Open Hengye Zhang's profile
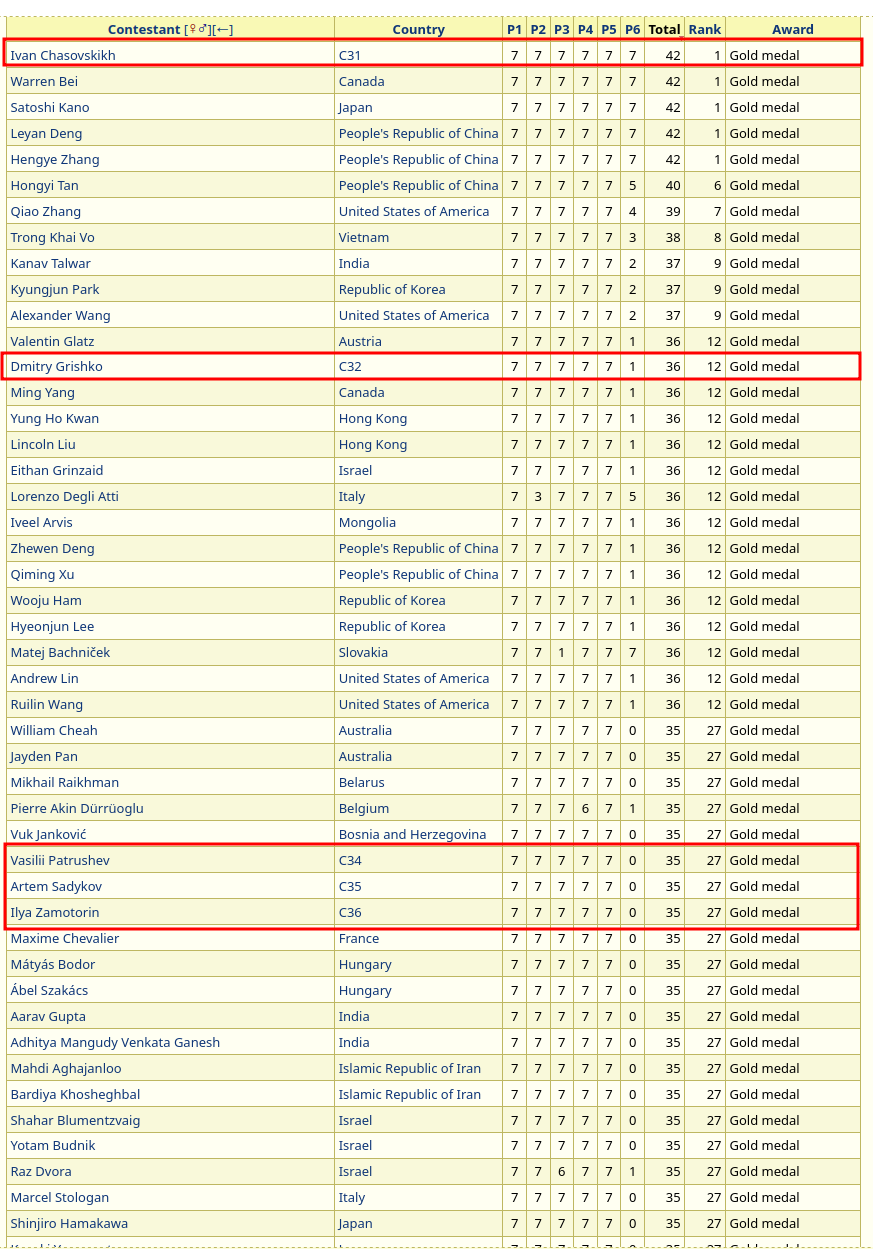The width and height of the screenshot is (873, 1249). click(55, 159)
